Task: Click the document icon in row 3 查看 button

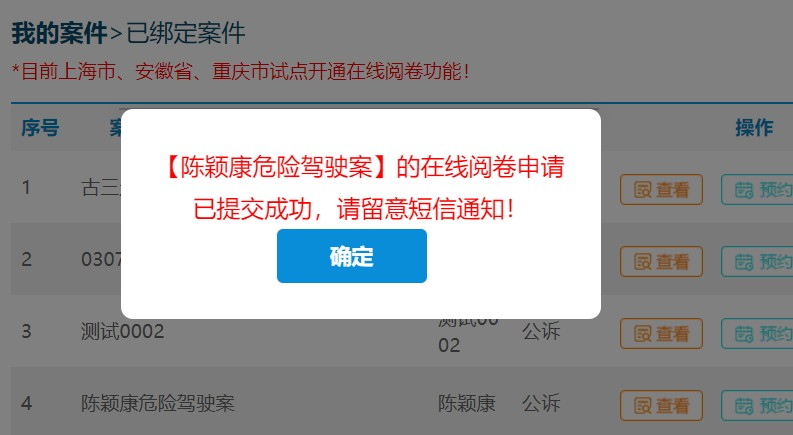Action: (643, 334)
